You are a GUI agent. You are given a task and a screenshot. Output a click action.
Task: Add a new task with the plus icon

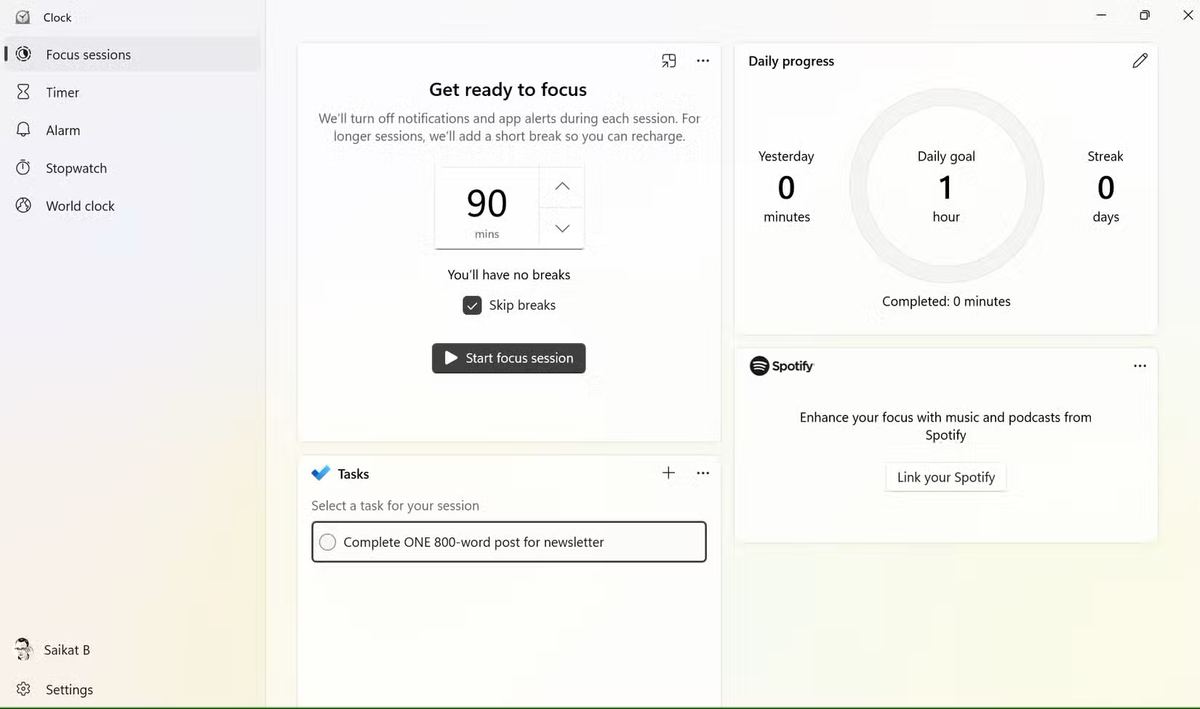pyautogui.click(x=667, y=472)
